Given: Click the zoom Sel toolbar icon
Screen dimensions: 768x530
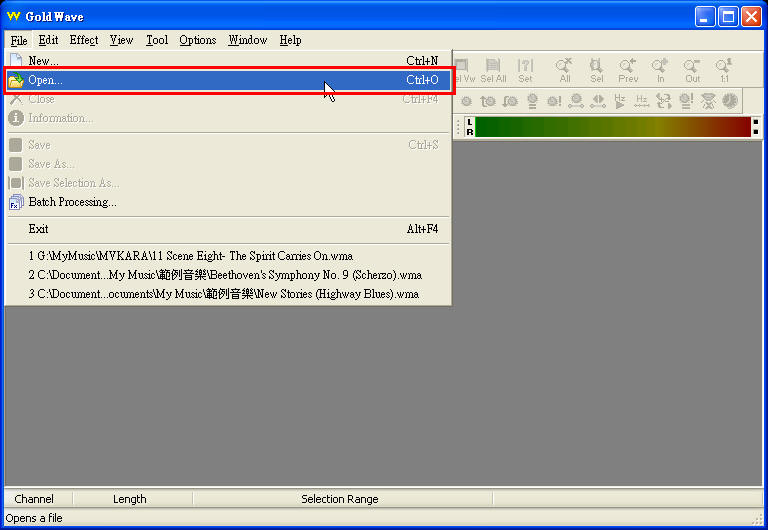Looking at the screenshot, I should click(x=597, y=69).
